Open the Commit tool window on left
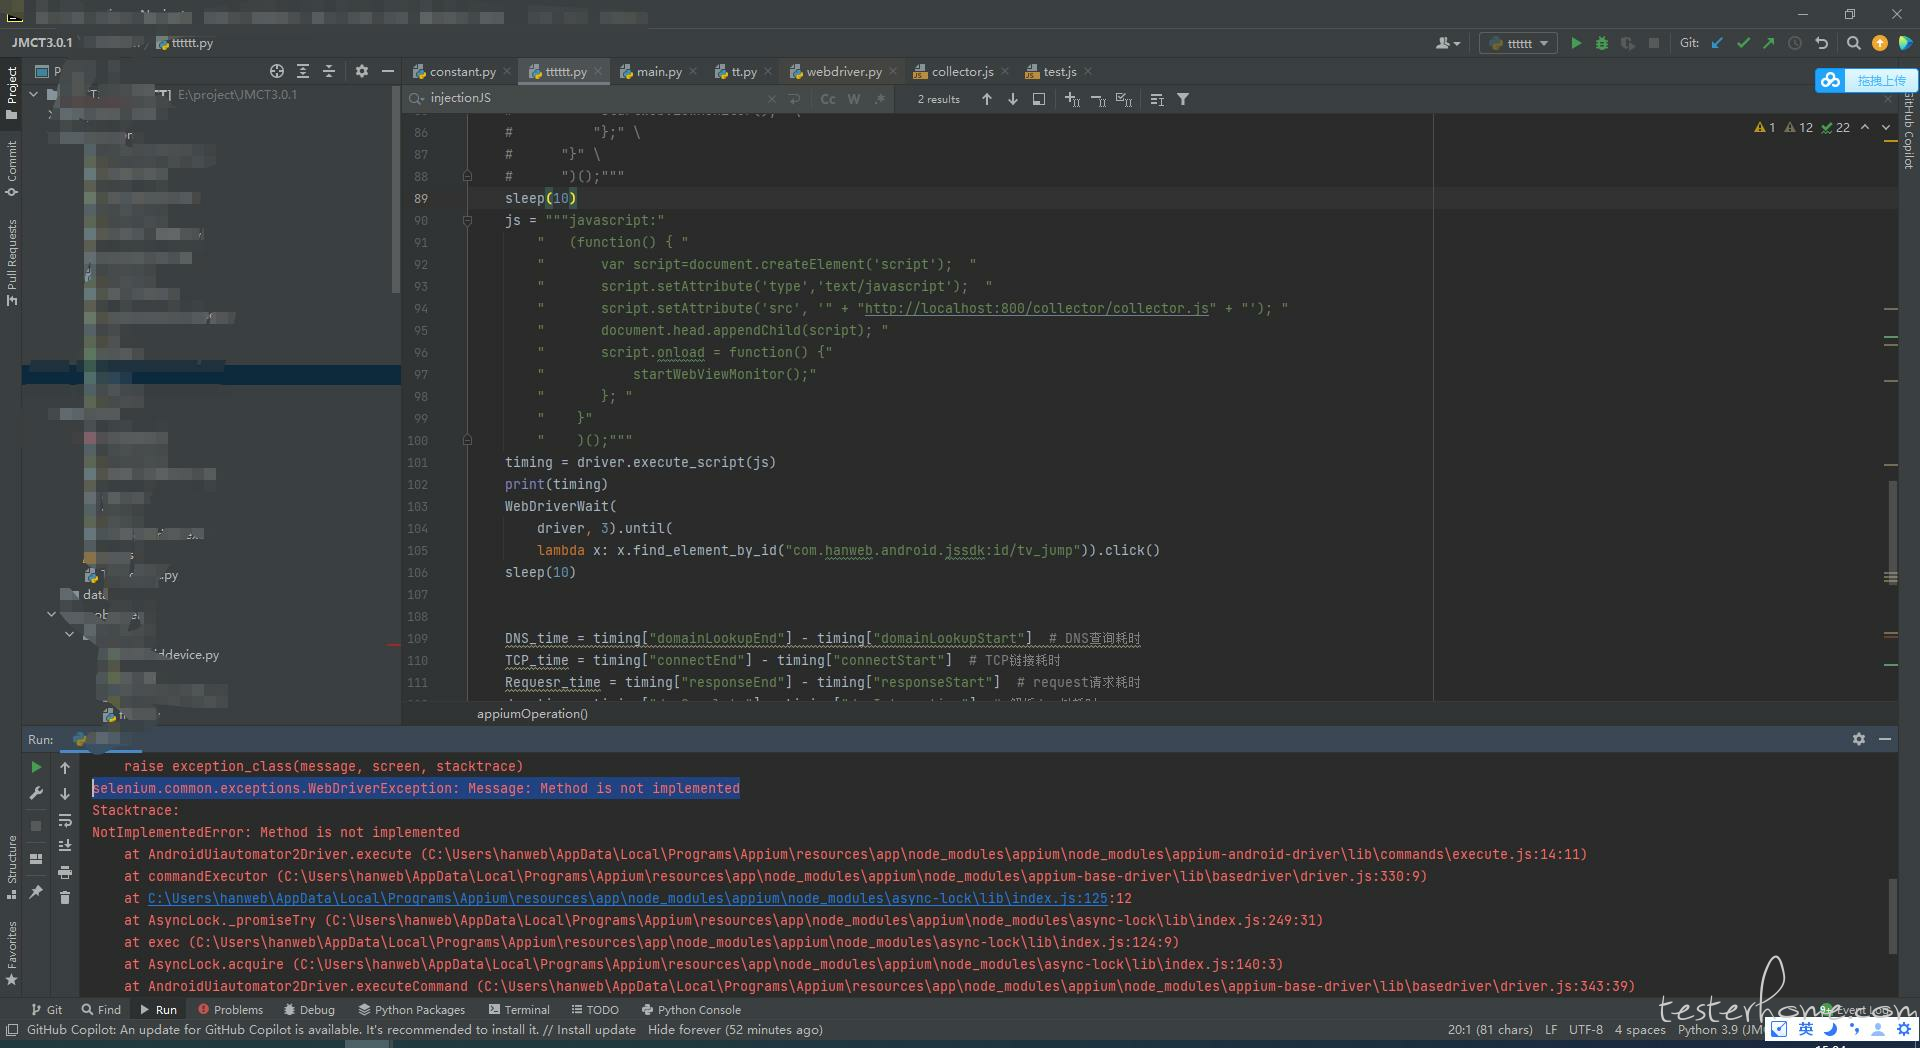Viewport: 1920px width, 1048px height. (11, 168)
